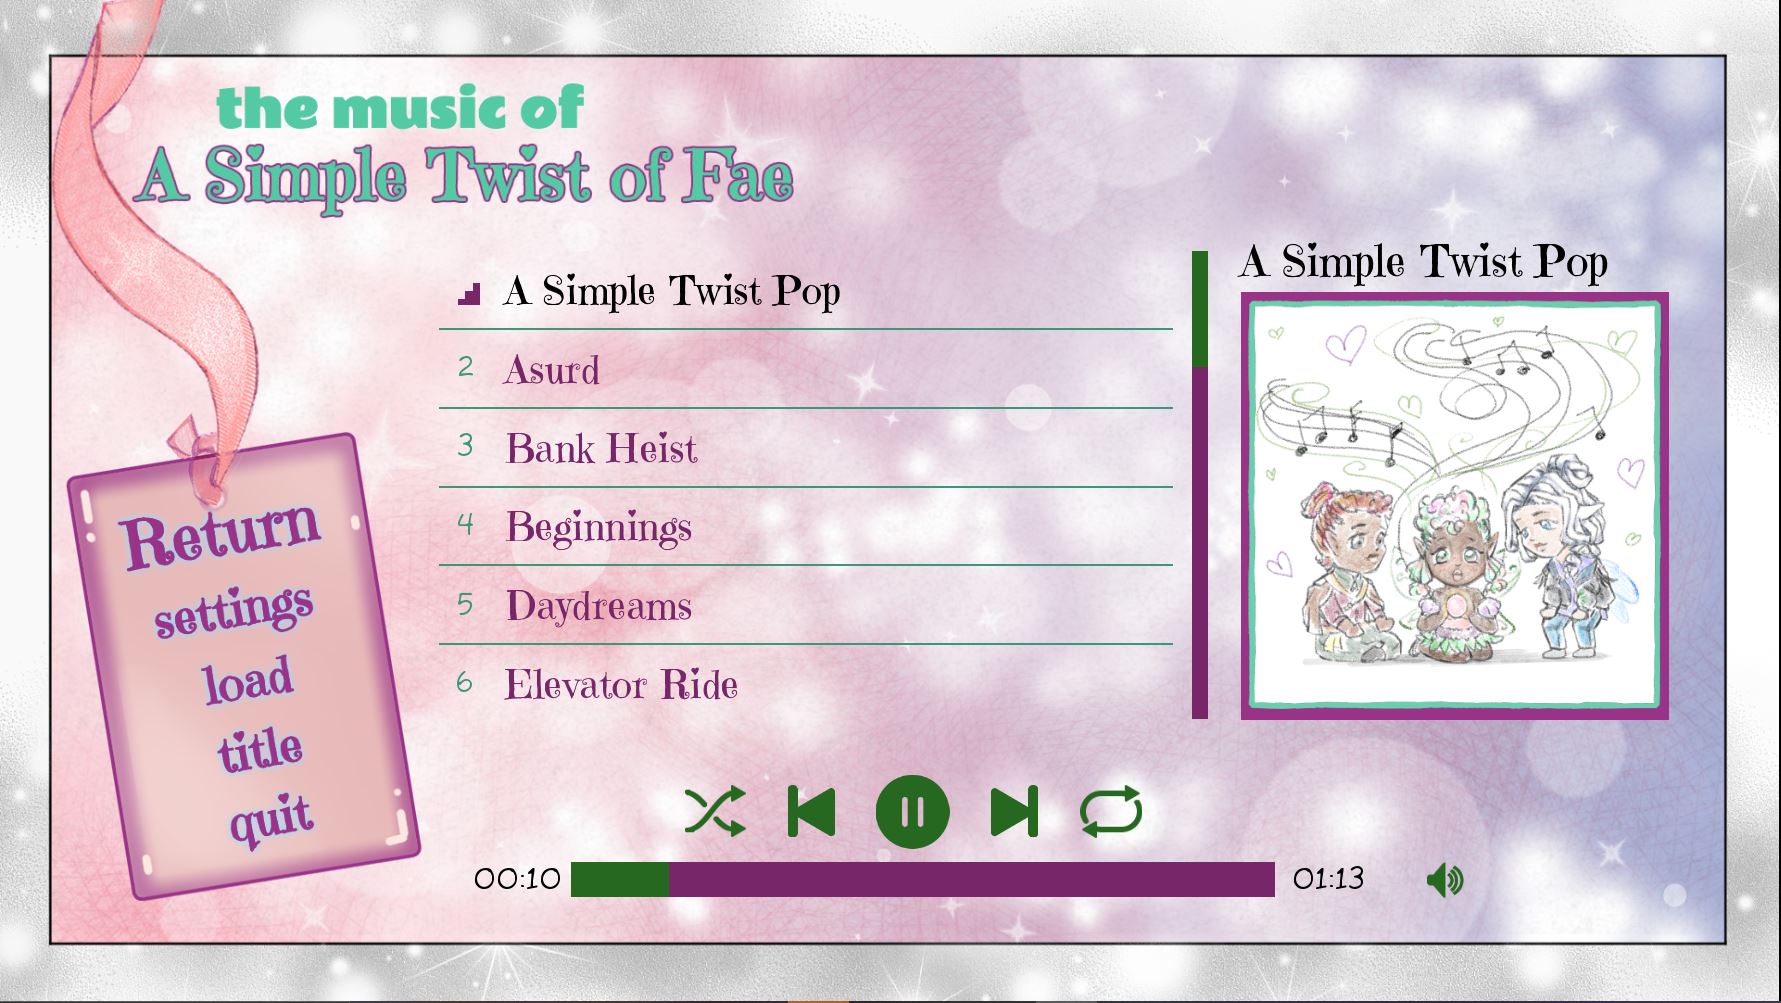
Task: Choose Daydreams from the track list
Action: click(x=805, y=606)
